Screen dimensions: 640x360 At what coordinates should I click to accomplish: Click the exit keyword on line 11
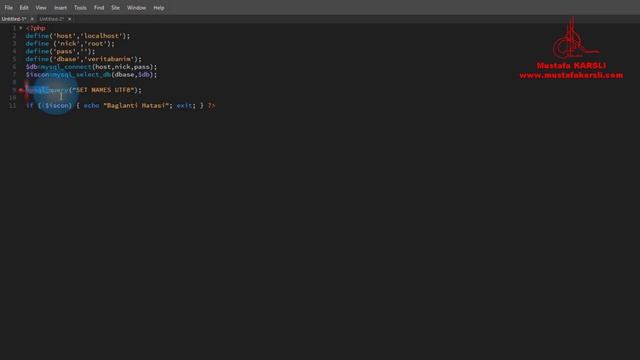pyautogui.click(x=184, y=106)
